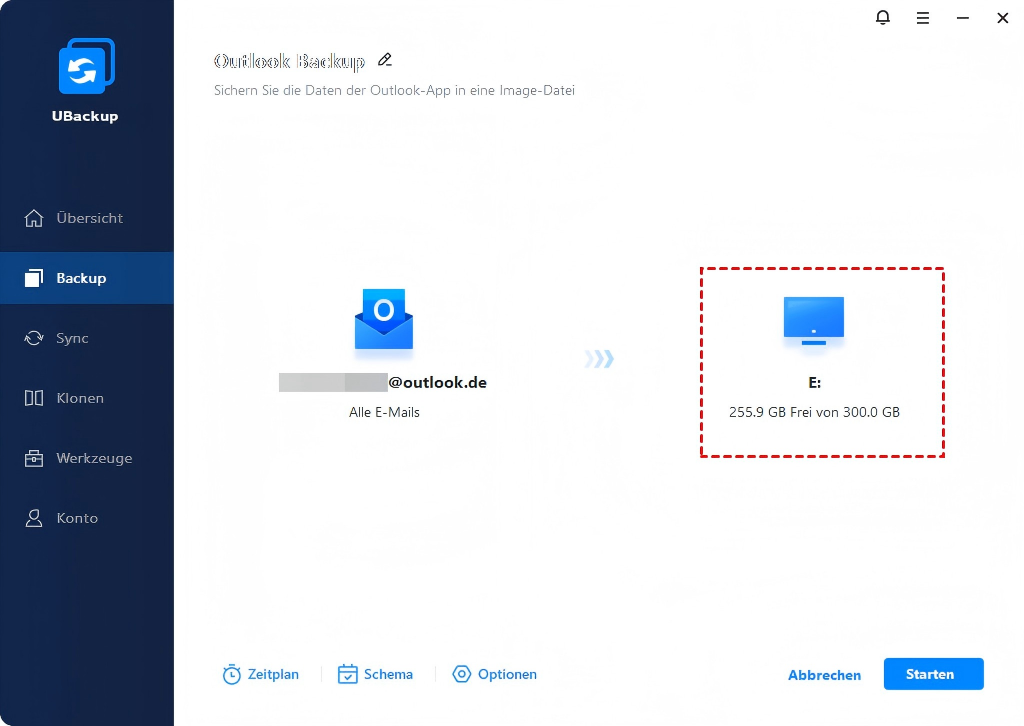Open the Konto page

(x=77, y=518)
